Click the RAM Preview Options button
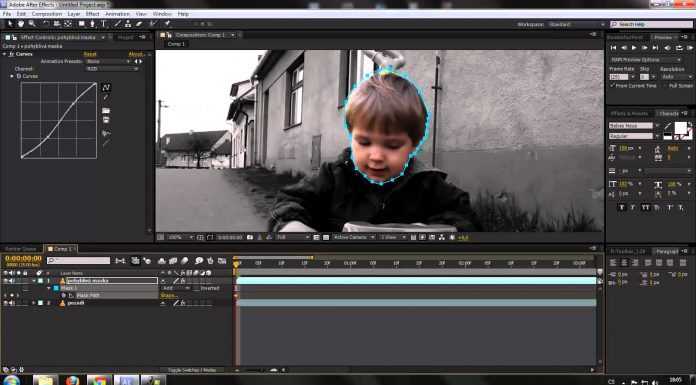 point(646,60)
